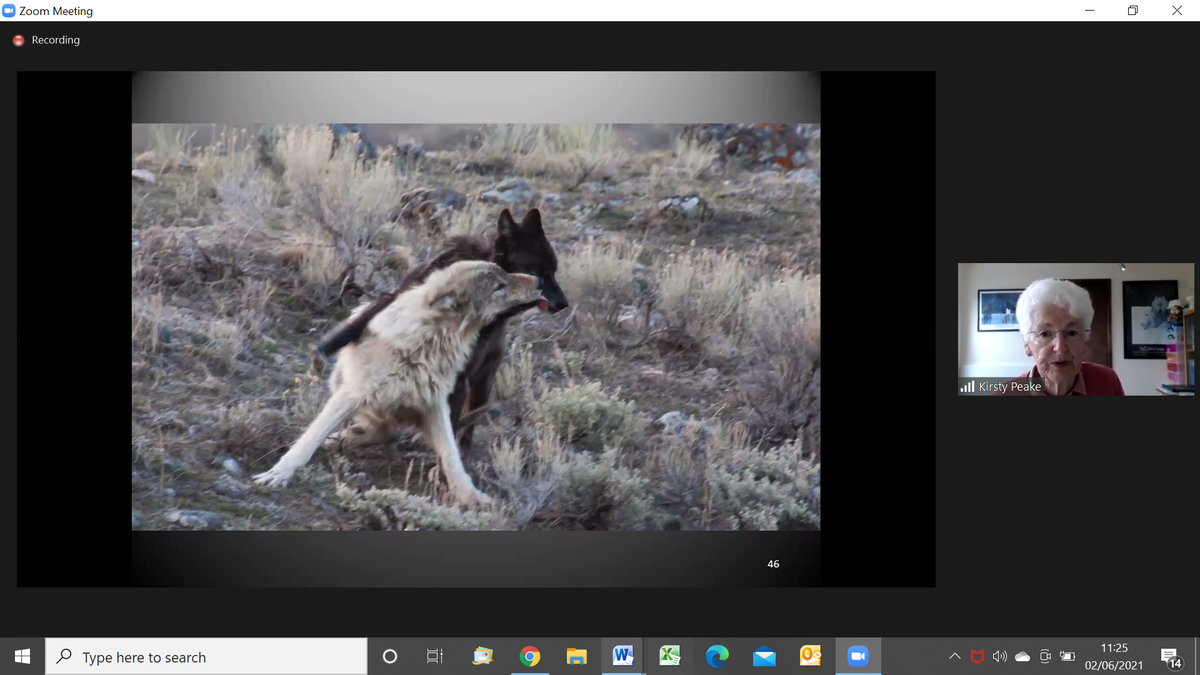The height and width of the screenshot is (675, 1200).
Task: Restore down the Zoom Meeting window
Action: (1133, 11)
